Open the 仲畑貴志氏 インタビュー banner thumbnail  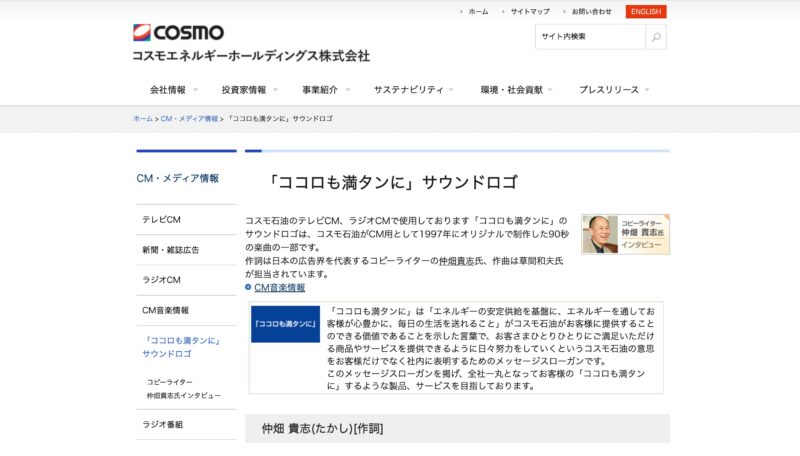626,235
